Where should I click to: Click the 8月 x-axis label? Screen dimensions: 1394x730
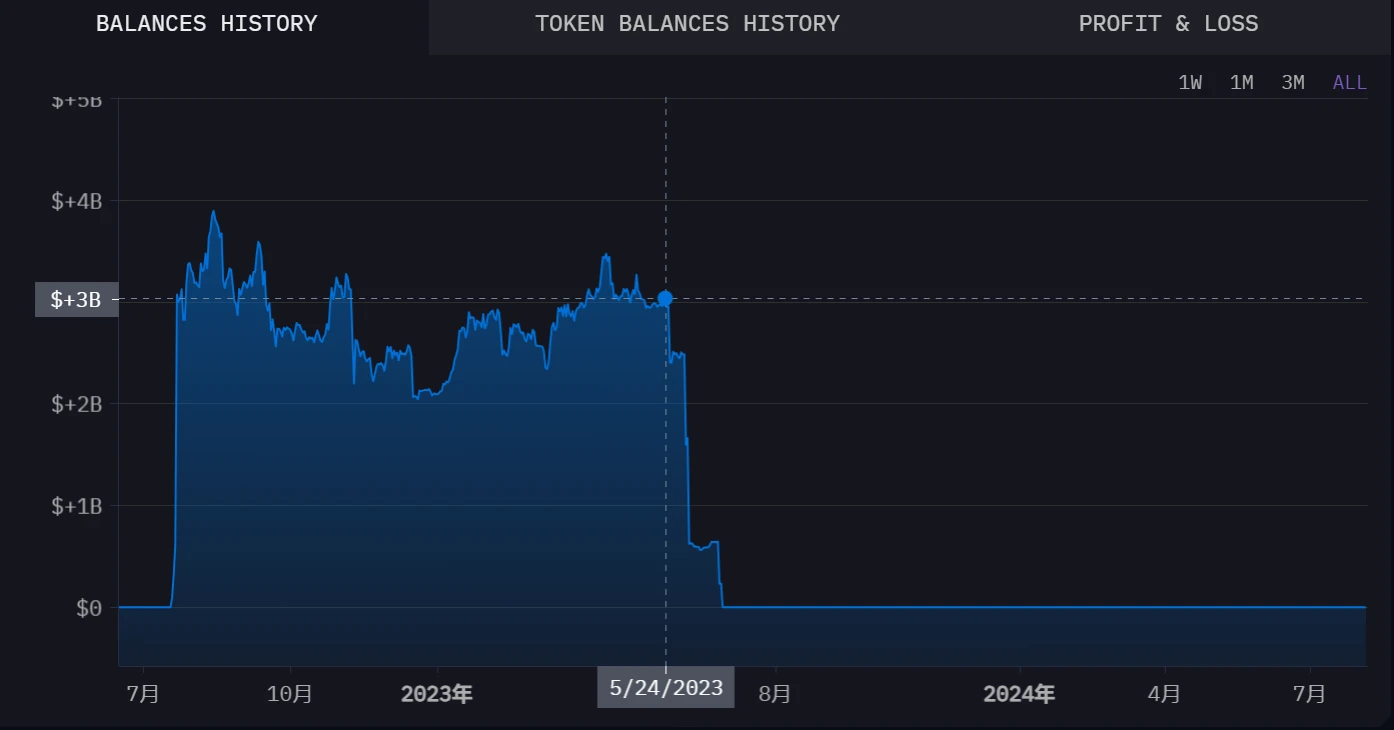tap(775, 694)
